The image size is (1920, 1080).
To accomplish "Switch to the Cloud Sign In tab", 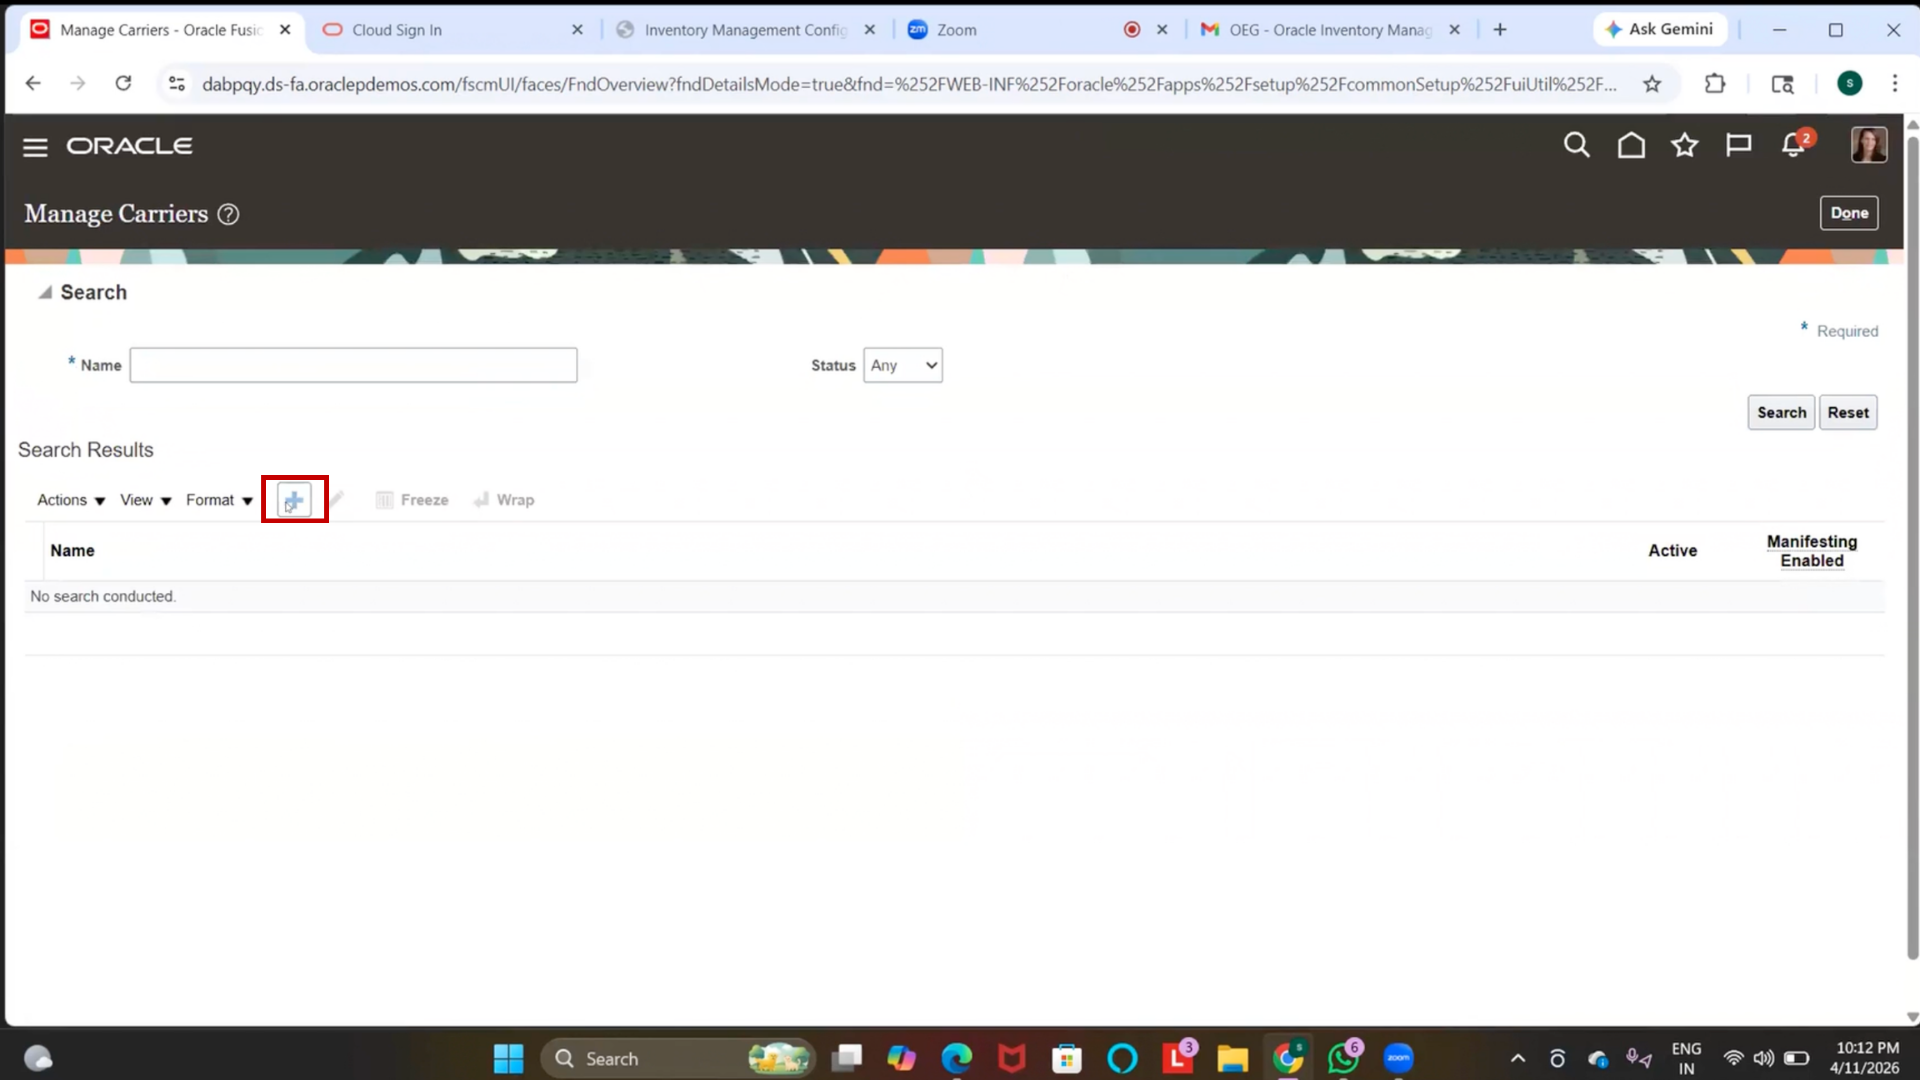I will [453, 30].
